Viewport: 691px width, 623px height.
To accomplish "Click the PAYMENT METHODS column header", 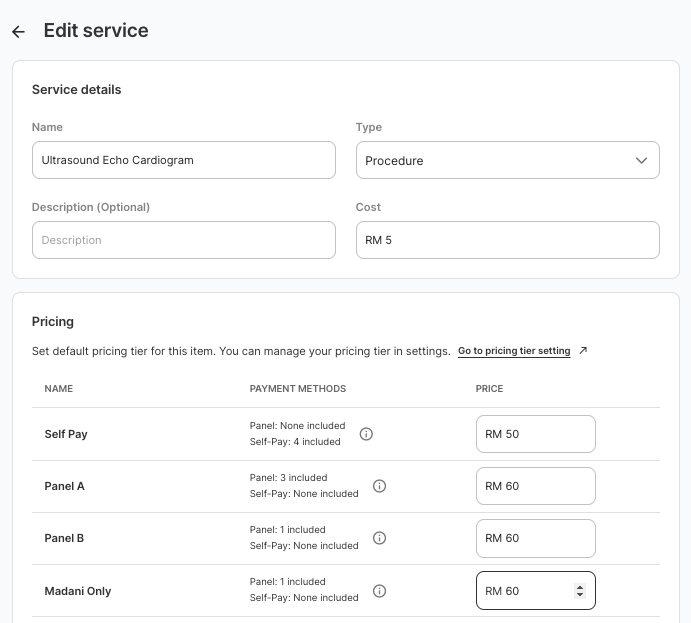I will click(x=297, y=388).
